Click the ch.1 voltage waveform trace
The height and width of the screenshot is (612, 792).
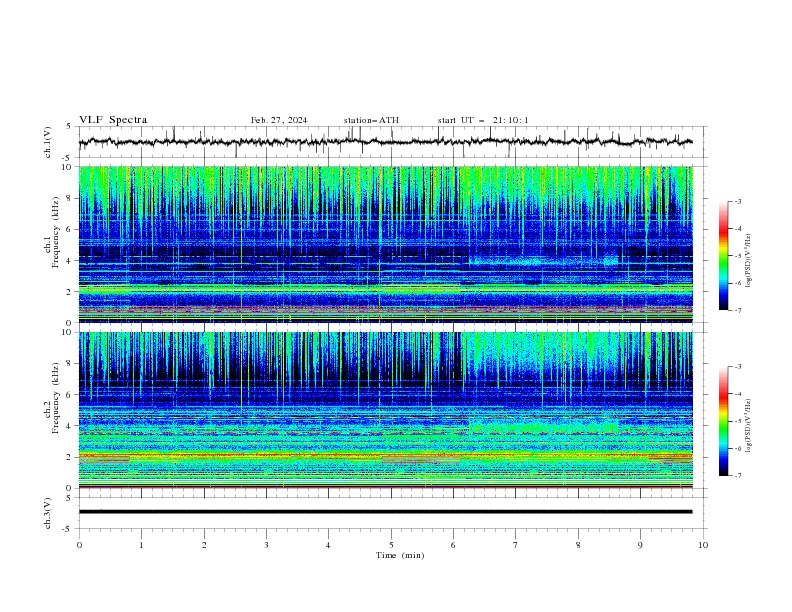click(385, 142)
